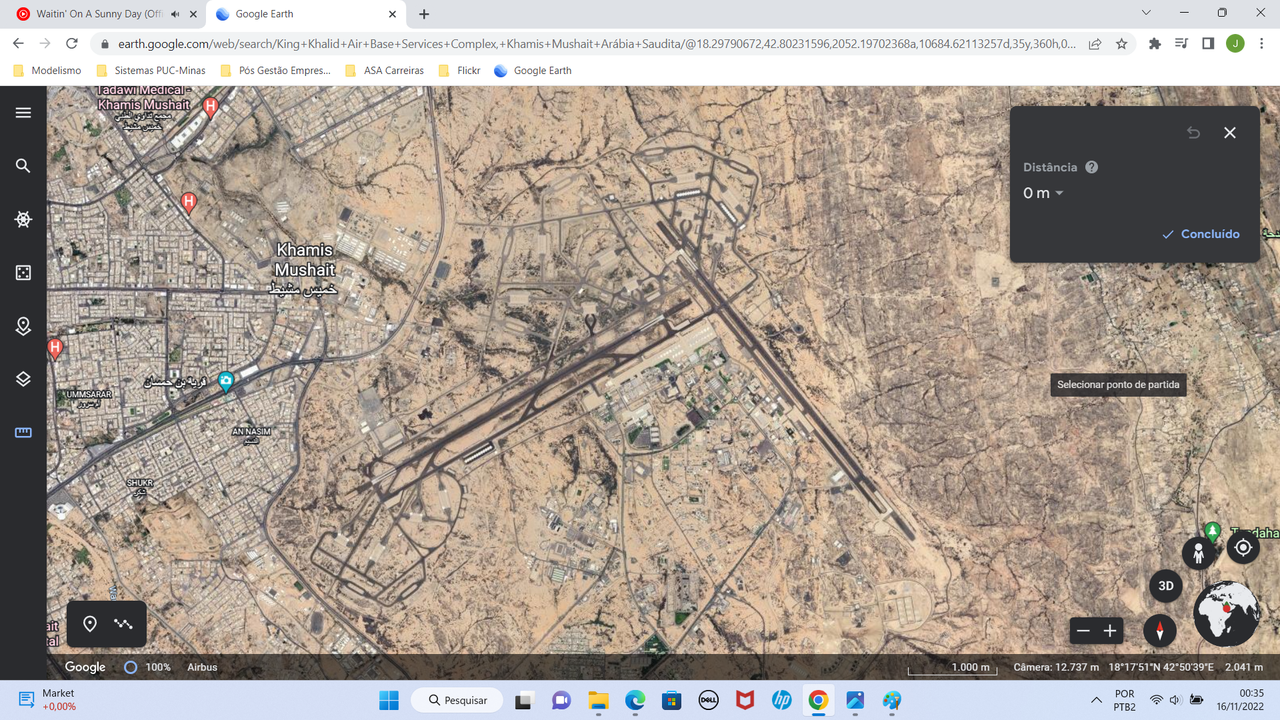Image resolution: width=1280 pixels, height=720 pixels.
Task: Click the Khamis Mushait map label
Action: pos(306,269)
